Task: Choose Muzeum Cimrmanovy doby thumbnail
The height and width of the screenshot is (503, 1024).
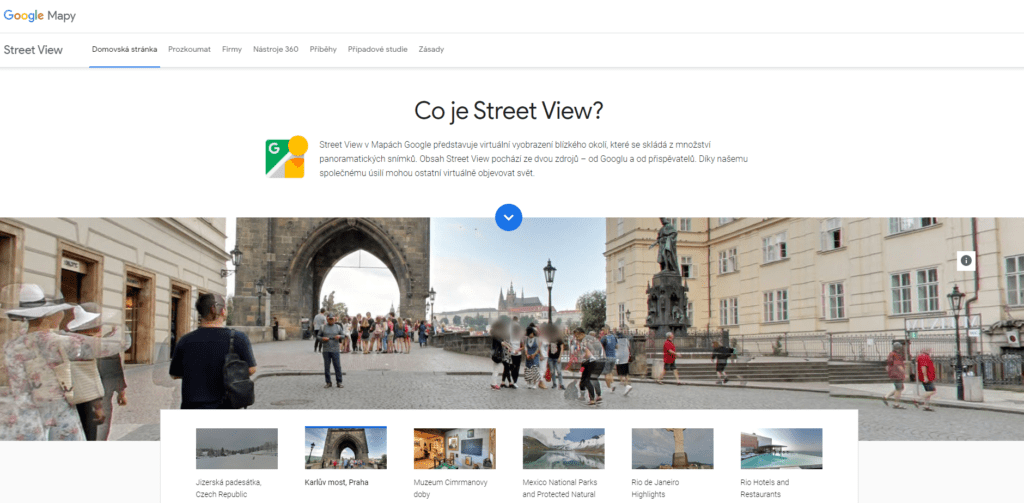Action: [x=455, y=449]
